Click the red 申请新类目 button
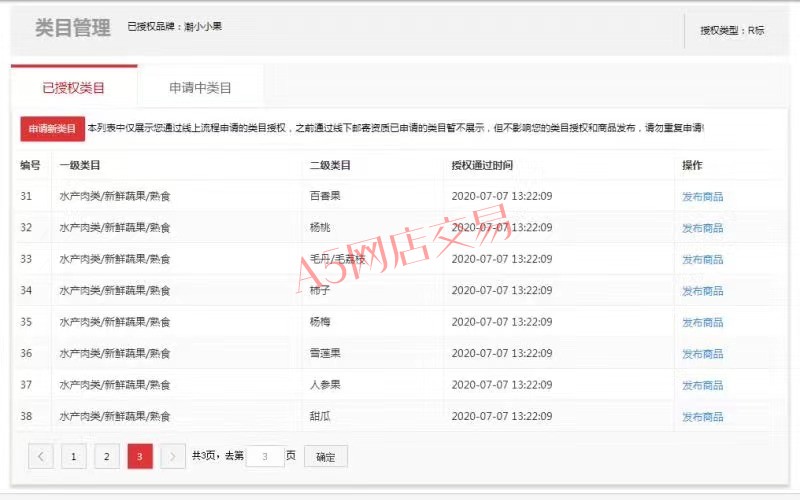 52,129
